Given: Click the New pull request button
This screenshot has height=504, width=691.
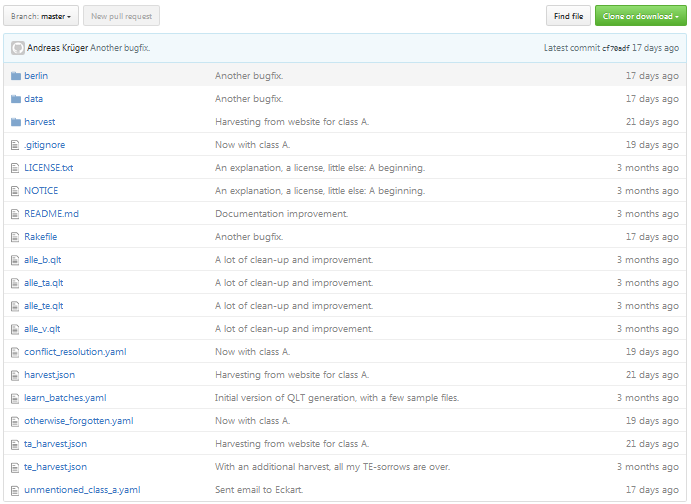Looking at the screenshot, I should point(122,16).
